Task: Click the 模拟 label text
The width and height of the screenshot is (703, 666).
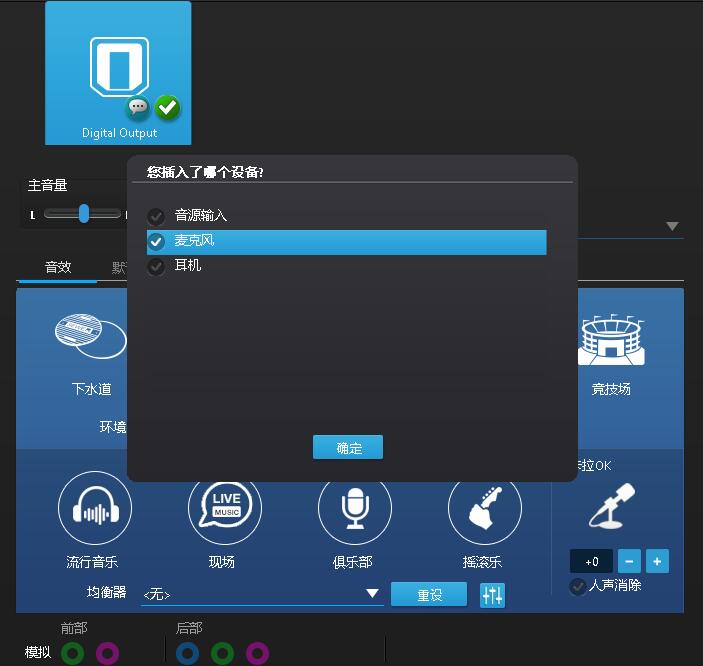Action: point(38,652)
